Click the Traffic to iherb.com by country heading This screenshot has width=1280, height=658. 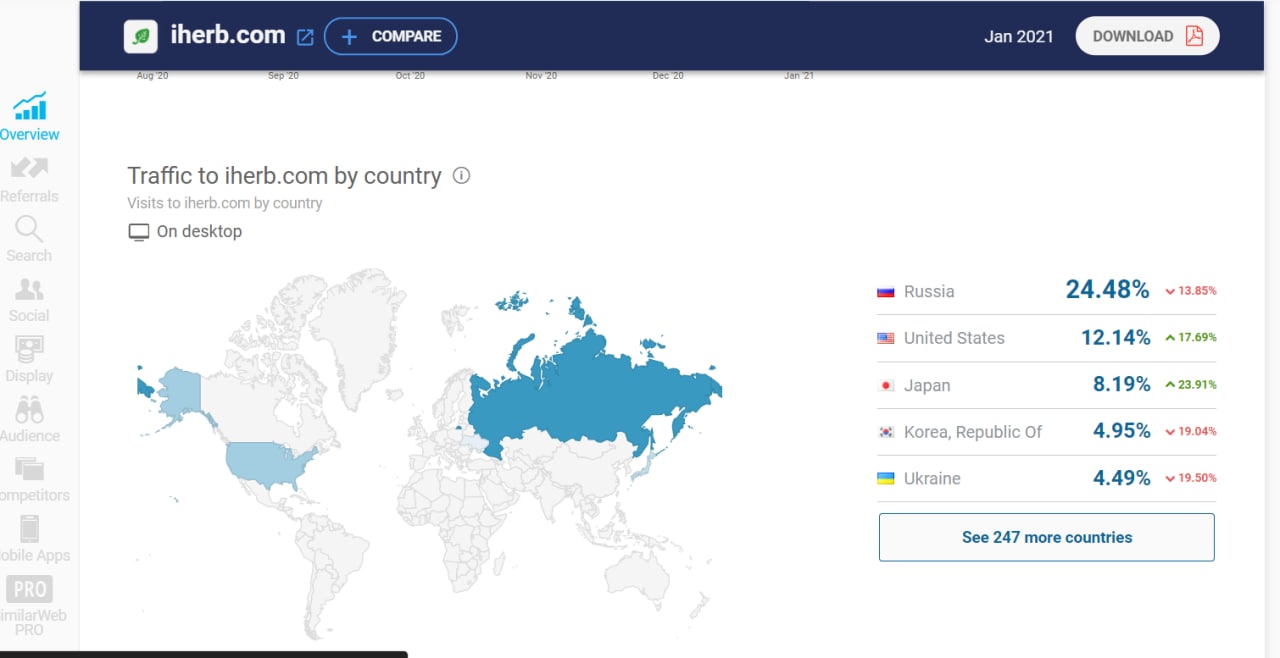coord(284,176)
